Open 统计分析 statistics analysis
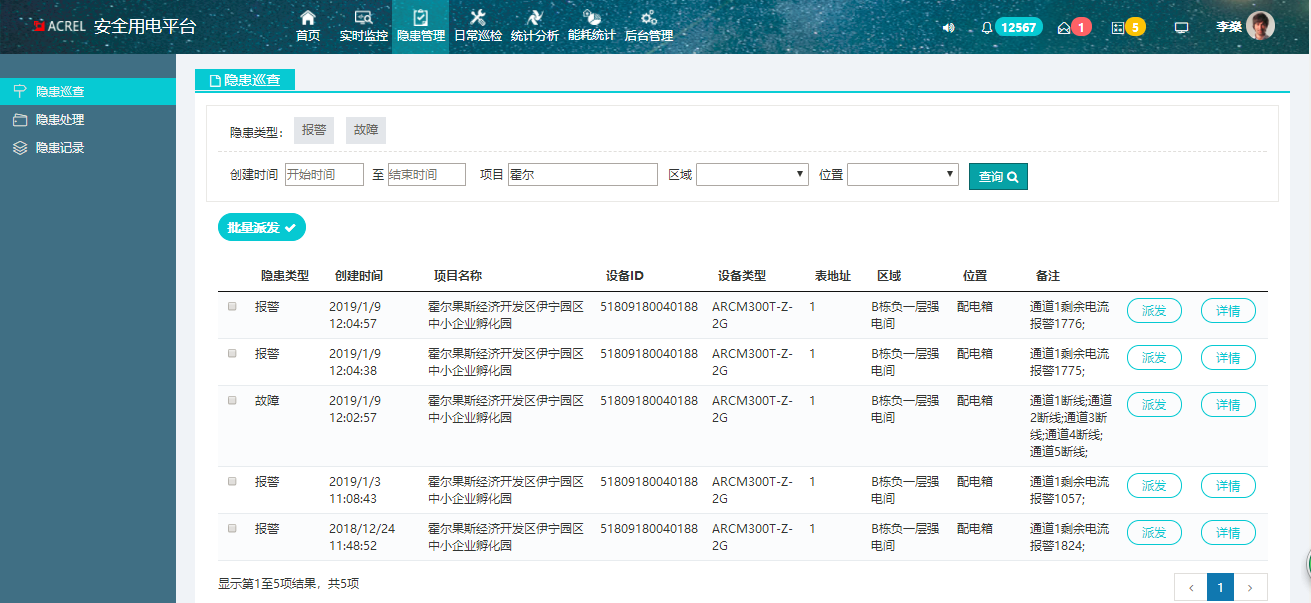 click(535, 26)
